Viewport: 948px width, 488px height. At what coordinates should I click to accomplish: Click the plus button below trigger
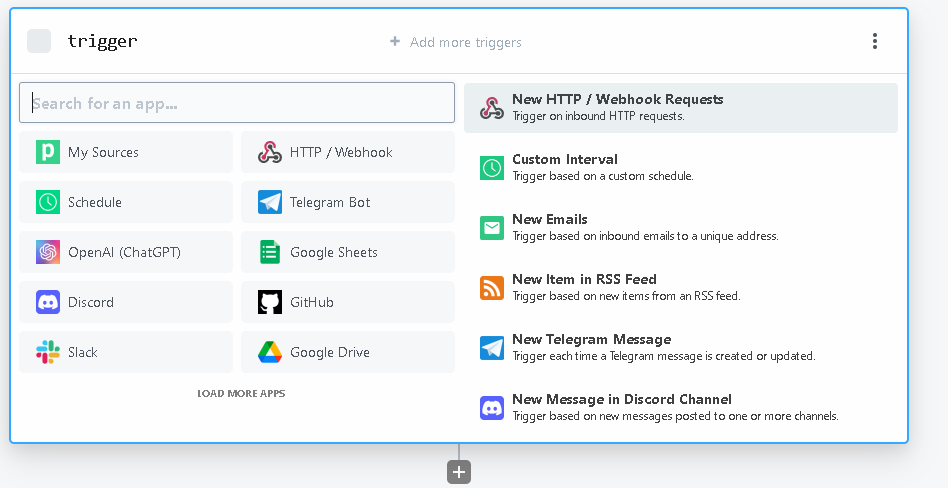coord(459,472)
